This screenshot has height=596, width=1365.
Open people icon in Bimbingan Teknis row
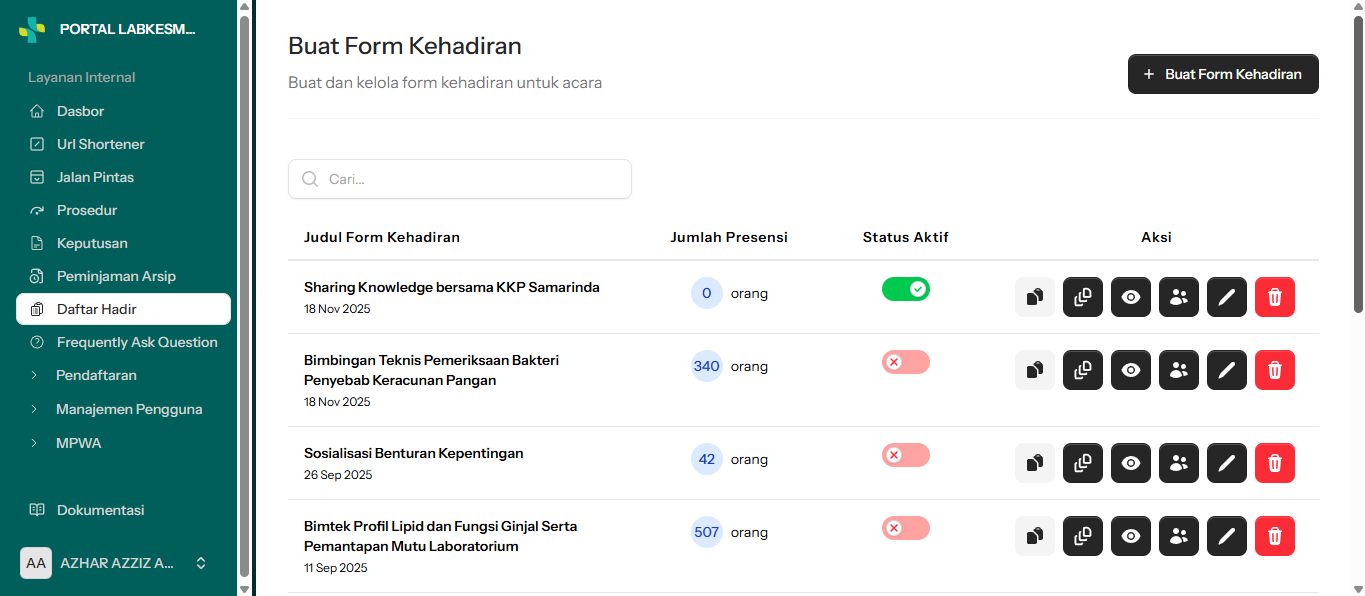[x=1179, y=370]
